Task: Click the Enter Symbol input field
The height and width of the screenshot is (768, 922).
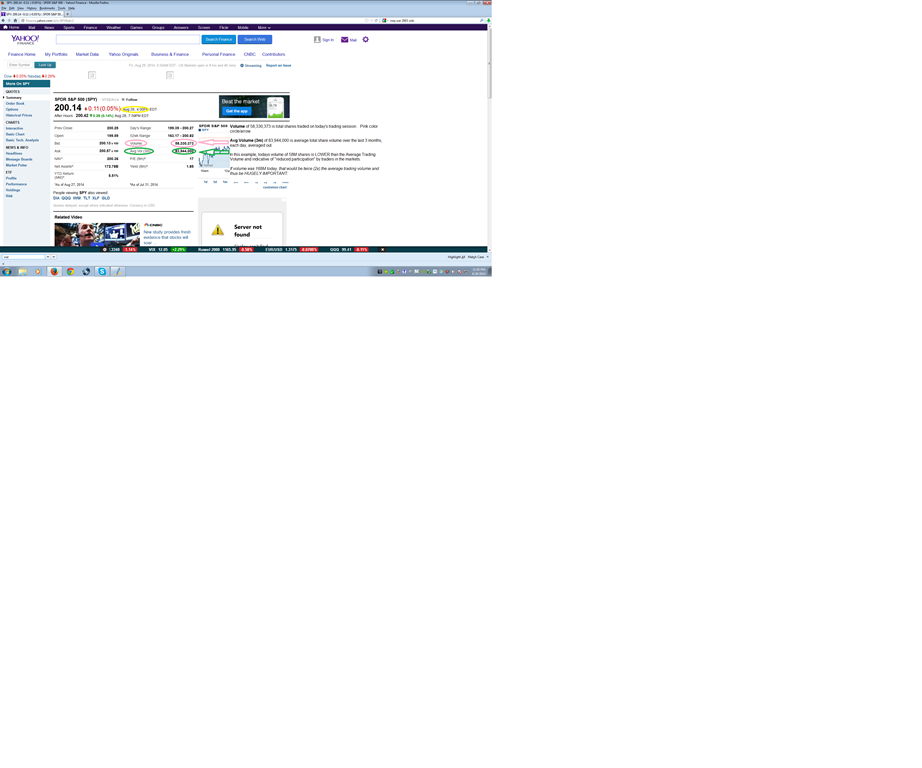Action: click(19, 65)
